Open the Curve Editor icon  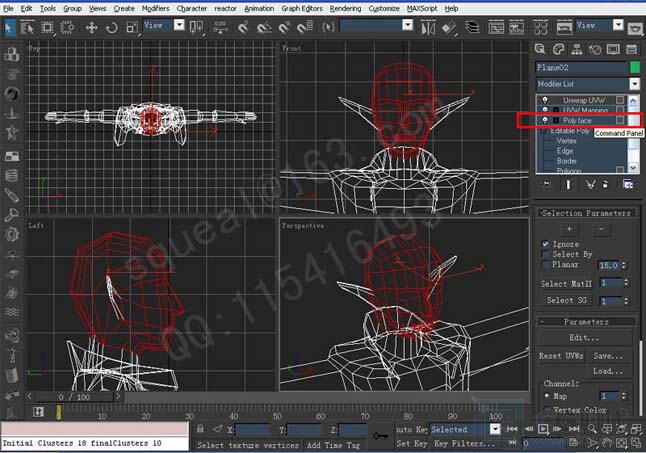coord(496,28)
